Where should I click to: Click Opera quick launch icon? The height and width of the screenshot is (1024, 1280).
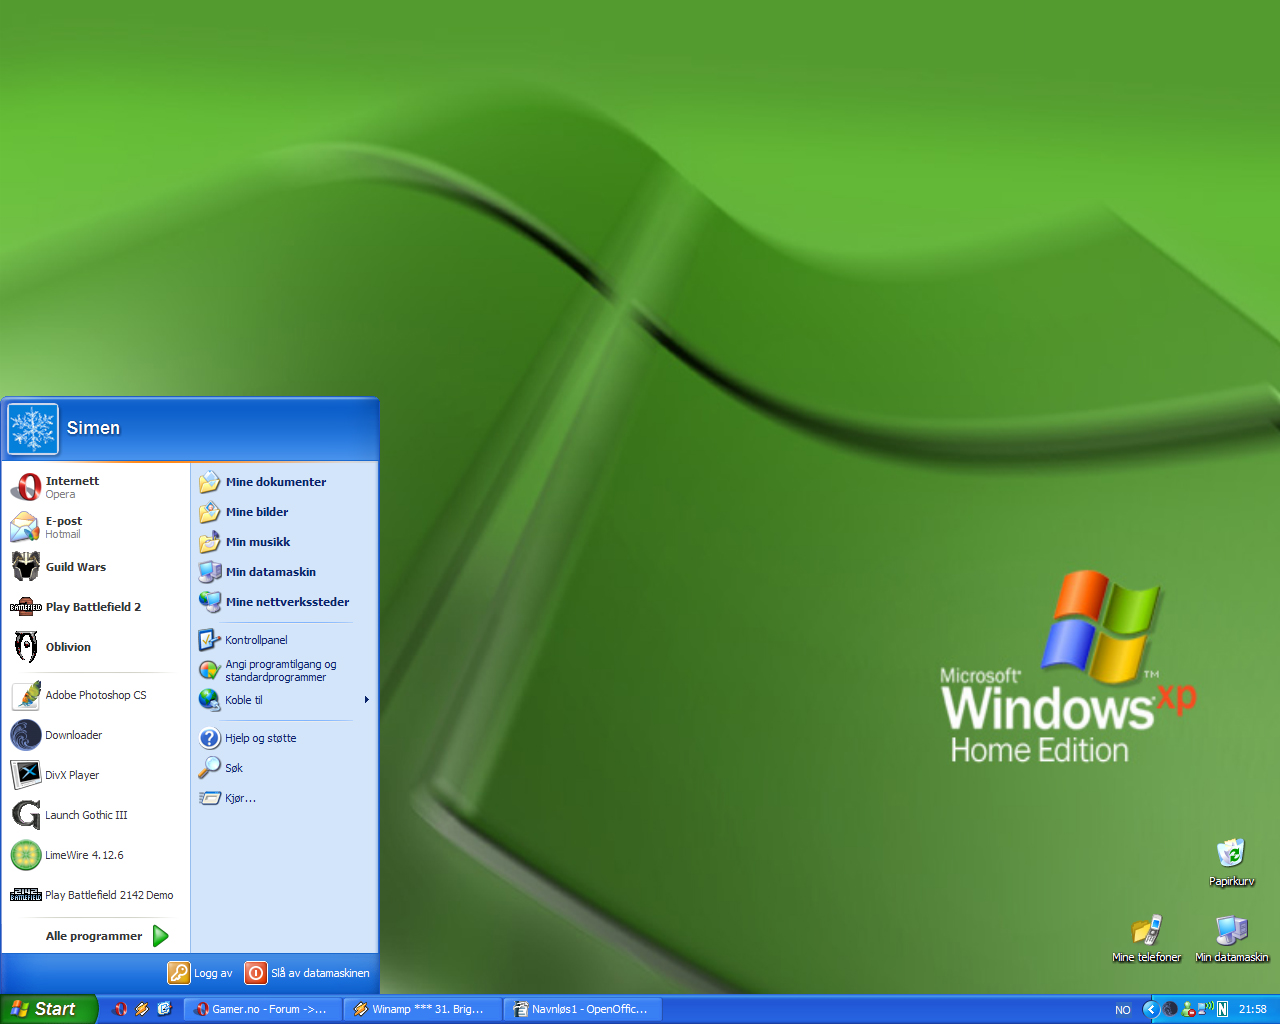pyautogui.click(x=121, y=1009)
